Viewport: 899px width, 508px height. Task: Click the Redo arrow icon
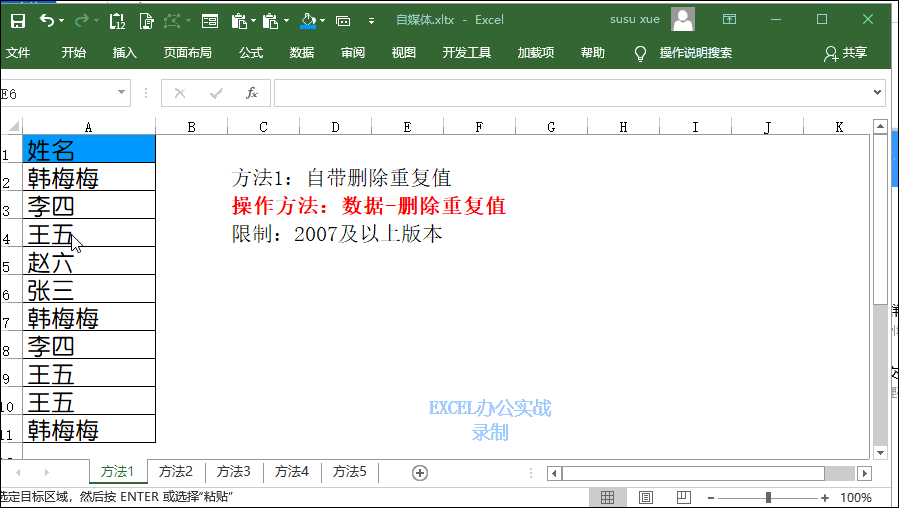82,21
